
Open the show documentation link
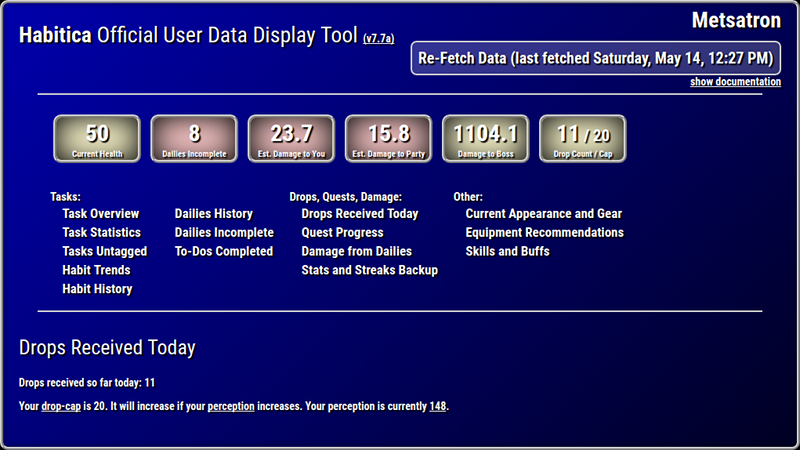pyautogui.click(x=735, y=82)
